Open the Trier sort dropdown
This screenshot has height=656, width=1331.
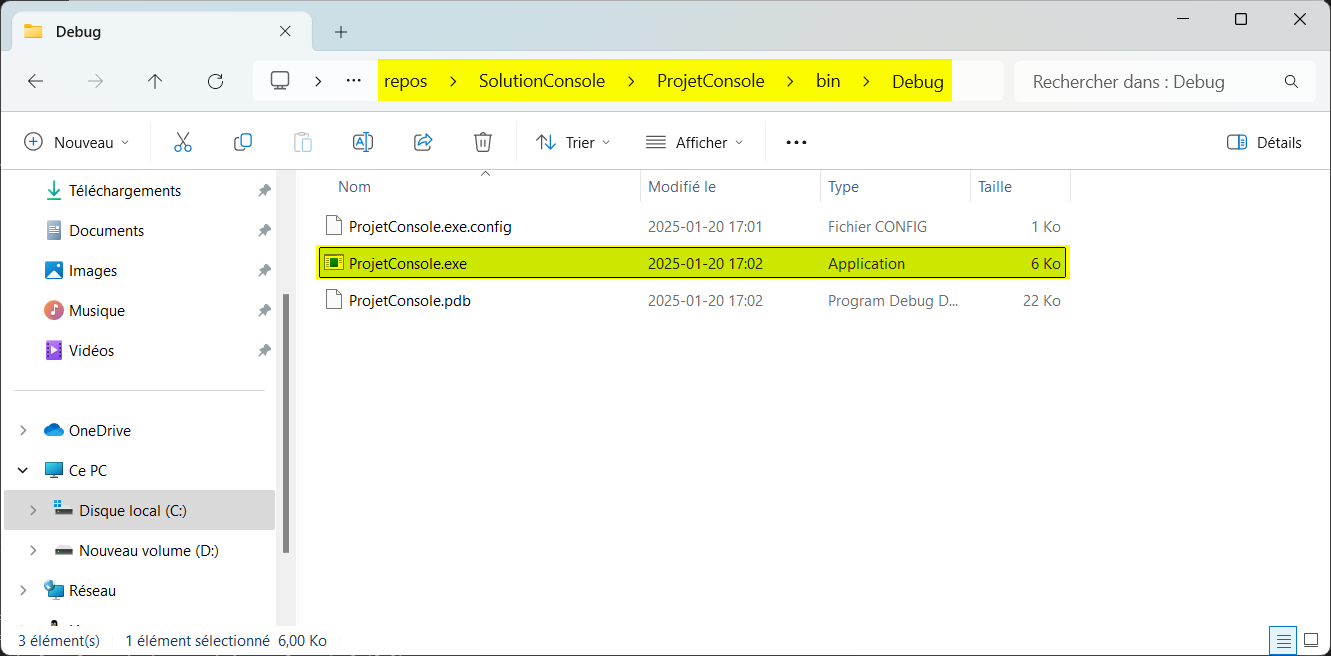pyautogui.click(x=573, y=142)
